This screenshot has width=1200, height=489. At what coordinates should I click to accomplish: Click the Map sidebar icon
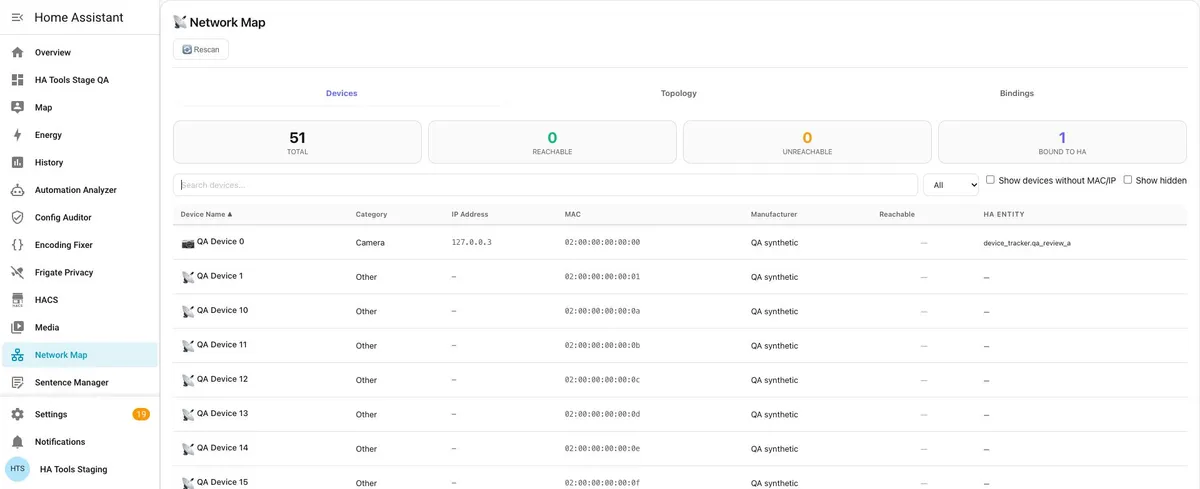point(17,107)
